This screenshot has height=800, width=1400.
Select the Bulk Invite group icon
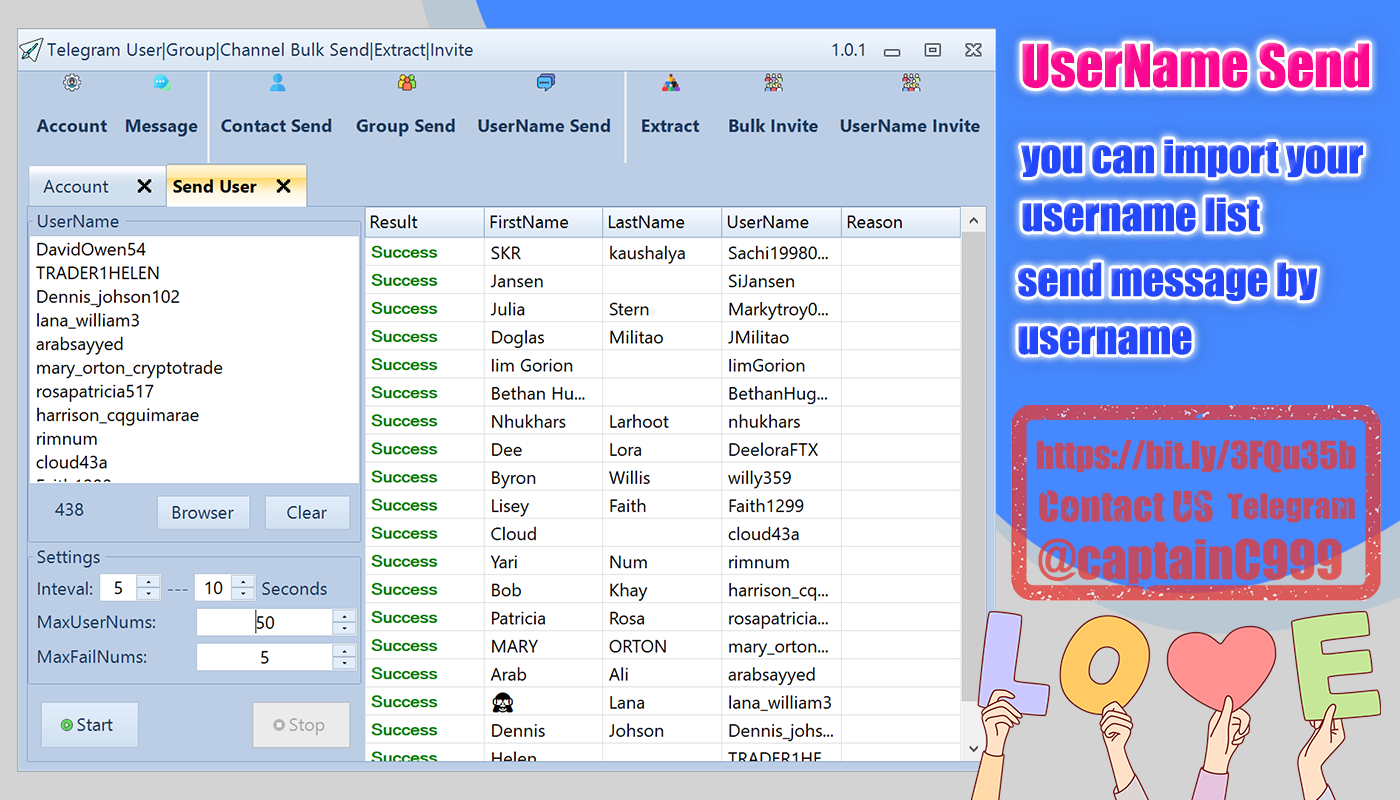(773, 84)
